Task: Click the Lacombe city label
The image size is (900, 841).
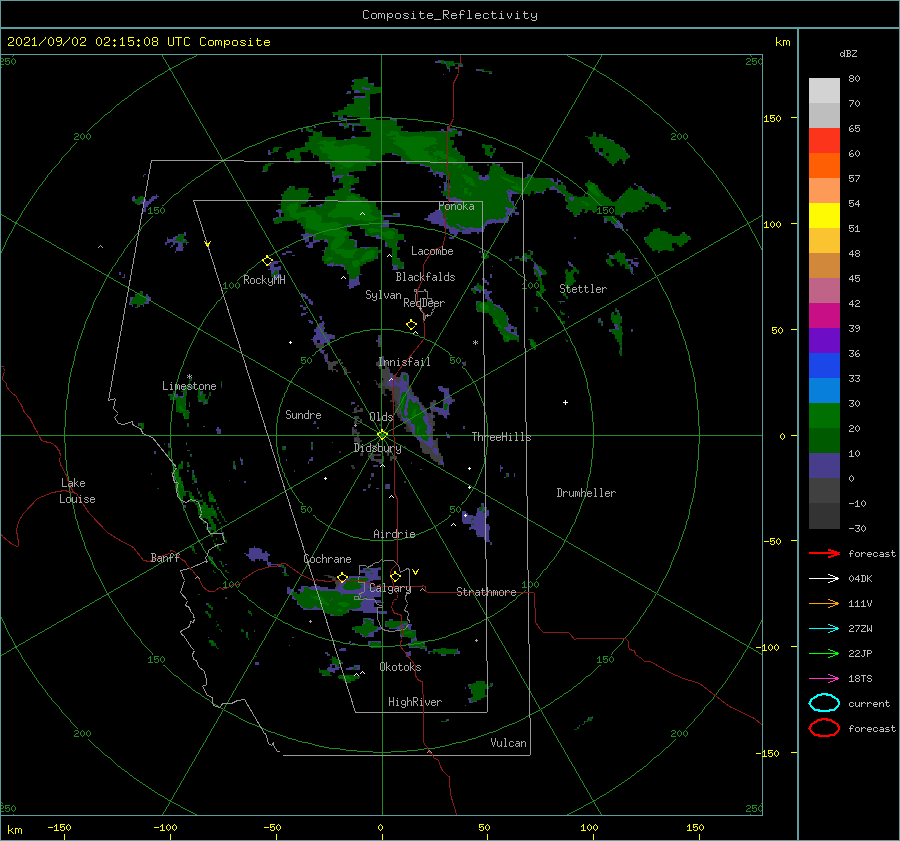Action: 432,251
